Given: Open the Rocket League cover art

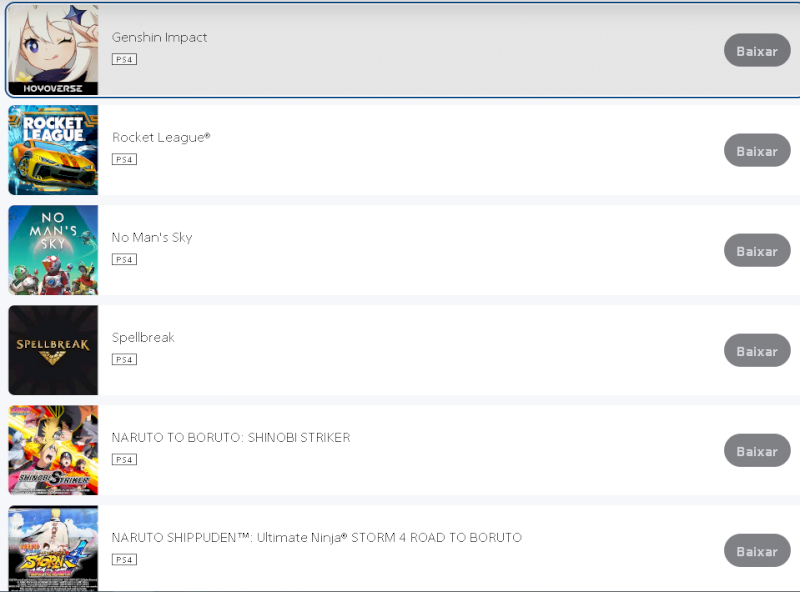Looking at the screenshot, I should [x=53, y=150].
